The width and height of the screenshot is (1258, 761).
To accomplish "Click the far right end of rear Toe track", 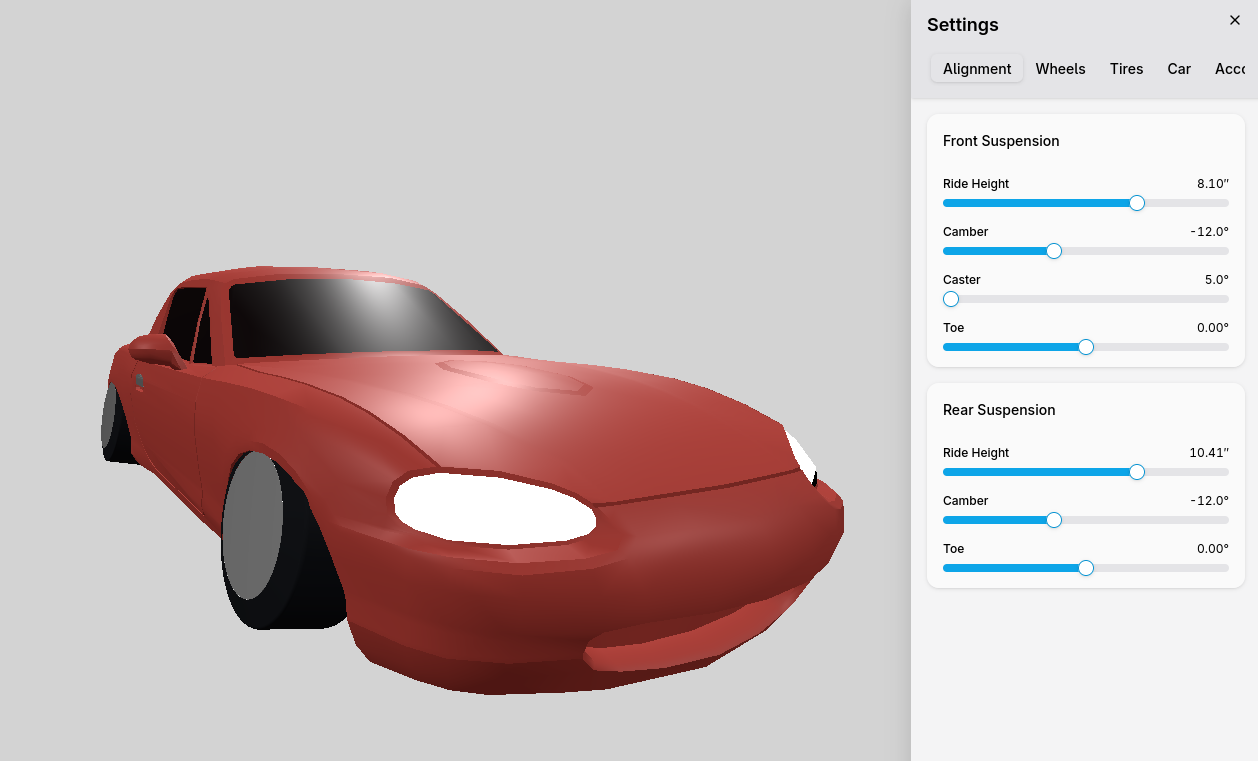I will tap(1225, 568).
